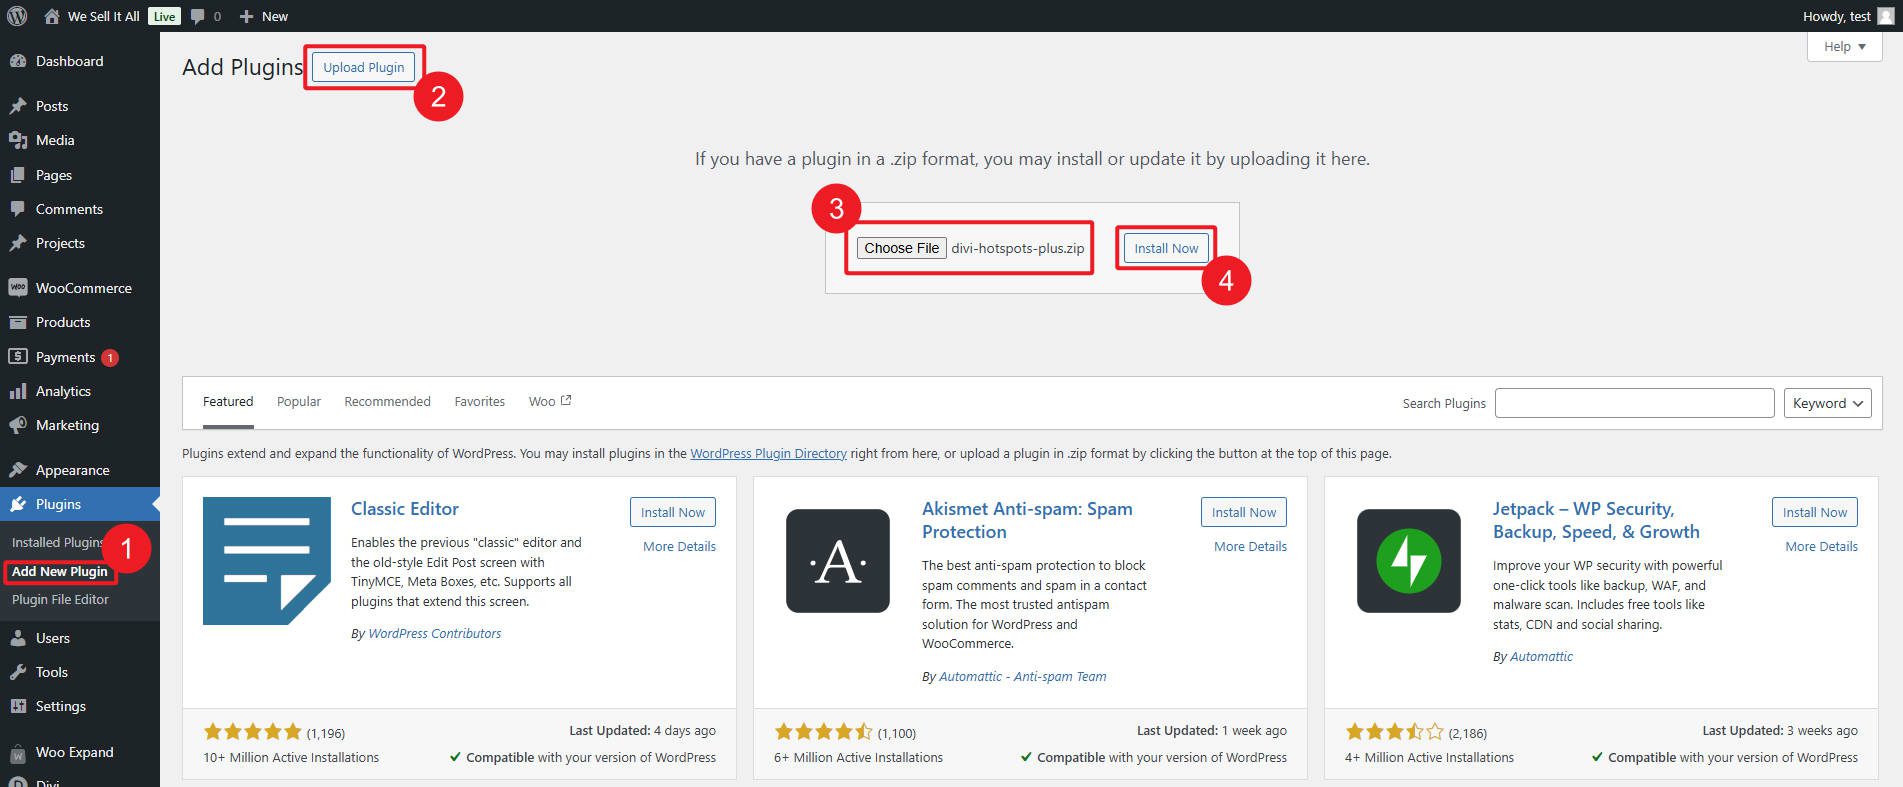
Task: Click the Users person icon in sidebar
Action: click(x=18, y=638)
